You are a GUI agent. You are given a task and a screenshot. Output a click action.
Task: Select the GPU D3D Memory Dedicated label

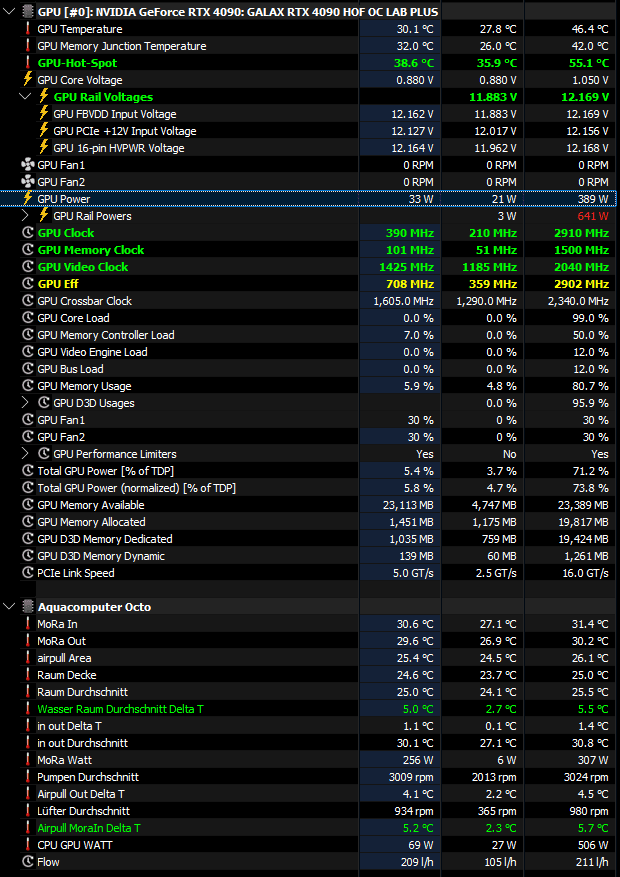[105, 539]
